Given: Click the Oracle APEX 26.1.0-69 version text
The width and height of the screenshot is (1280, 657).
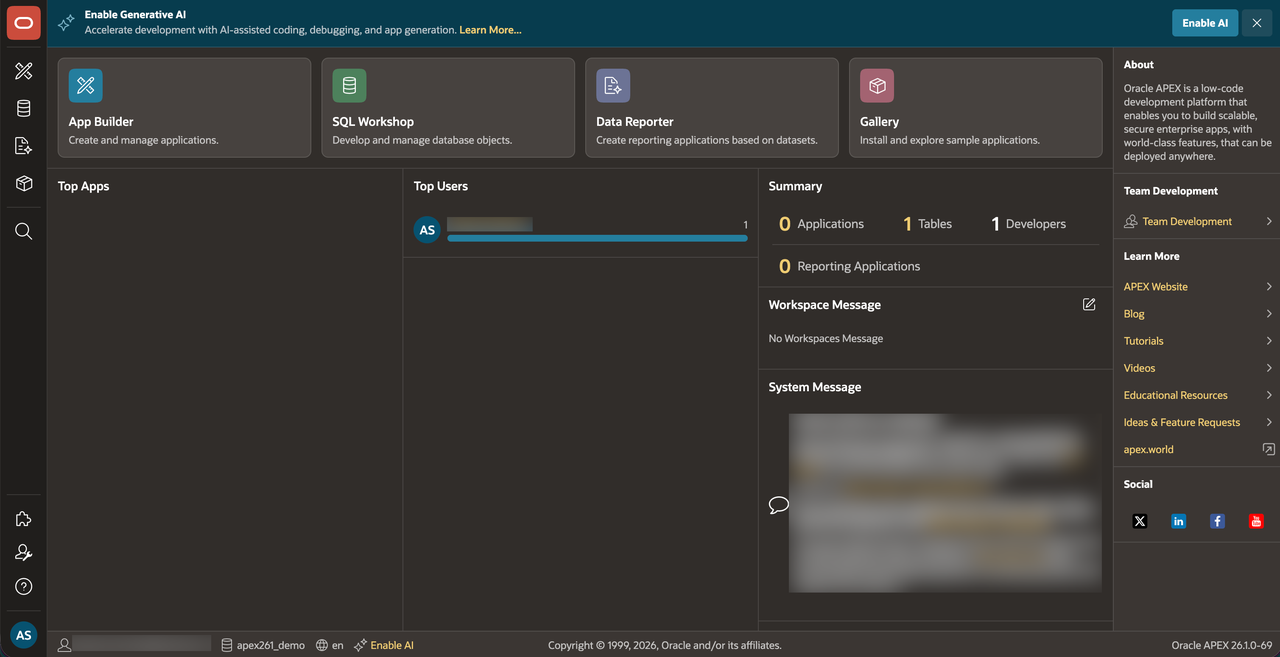Looking at the screenshot, I should tap(1222, 645).
